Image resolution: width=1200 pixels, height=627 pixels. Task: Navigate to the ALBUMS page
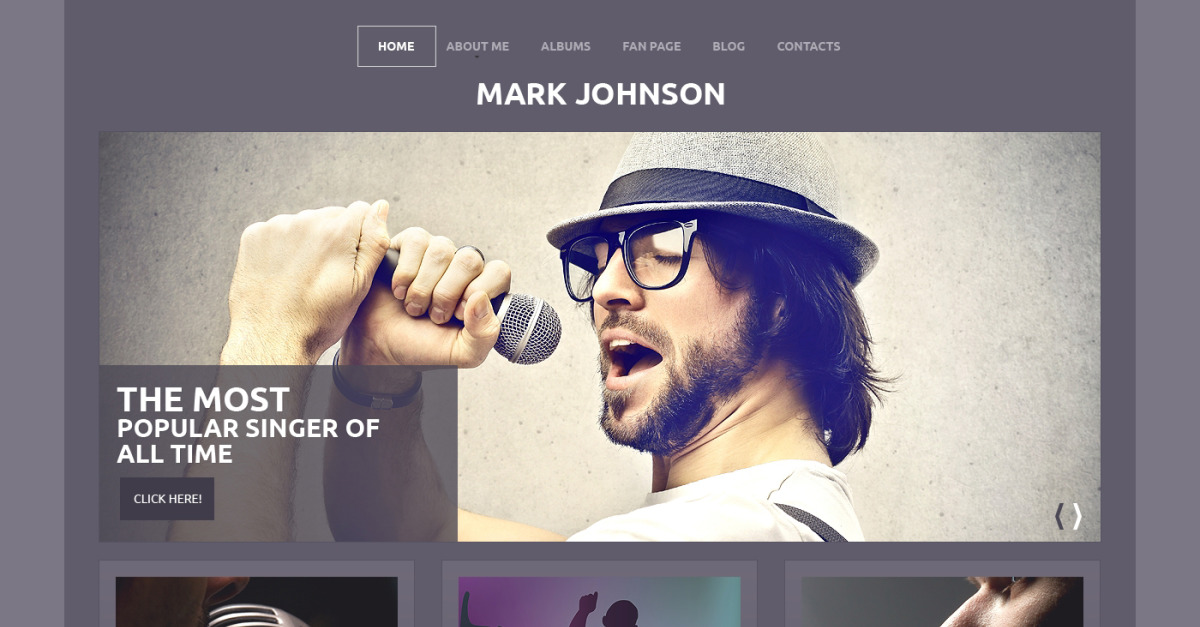(565, 46)
